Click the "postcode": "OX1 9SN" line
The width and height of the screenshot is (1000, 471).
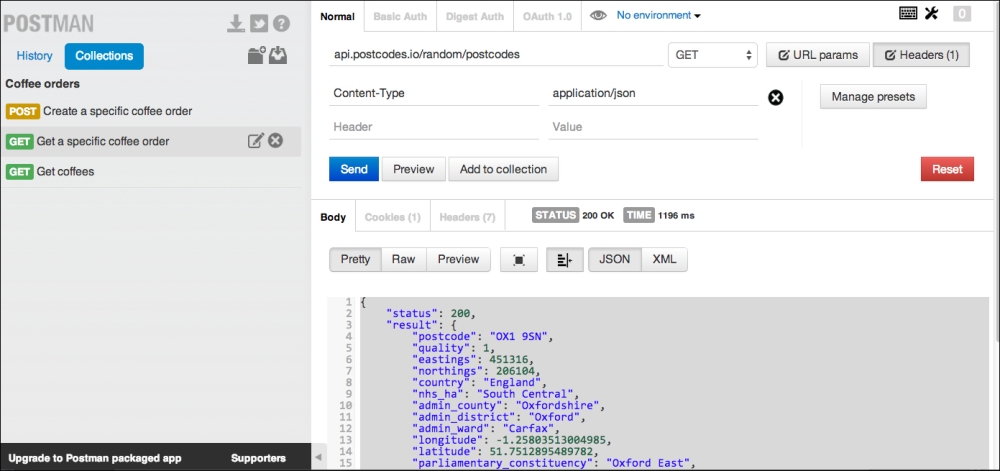pyautogui.click(x=483, y=336)
